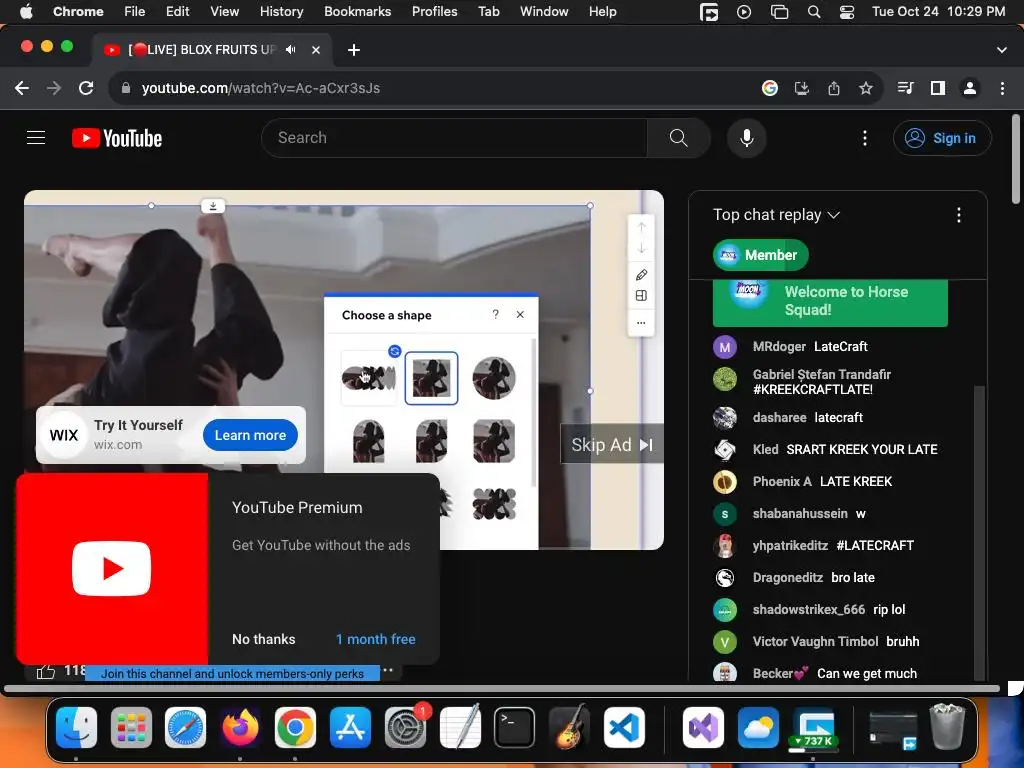The image size is (1024, 768).
Task: Open the Window menu
Action: [x=544, y=12]
